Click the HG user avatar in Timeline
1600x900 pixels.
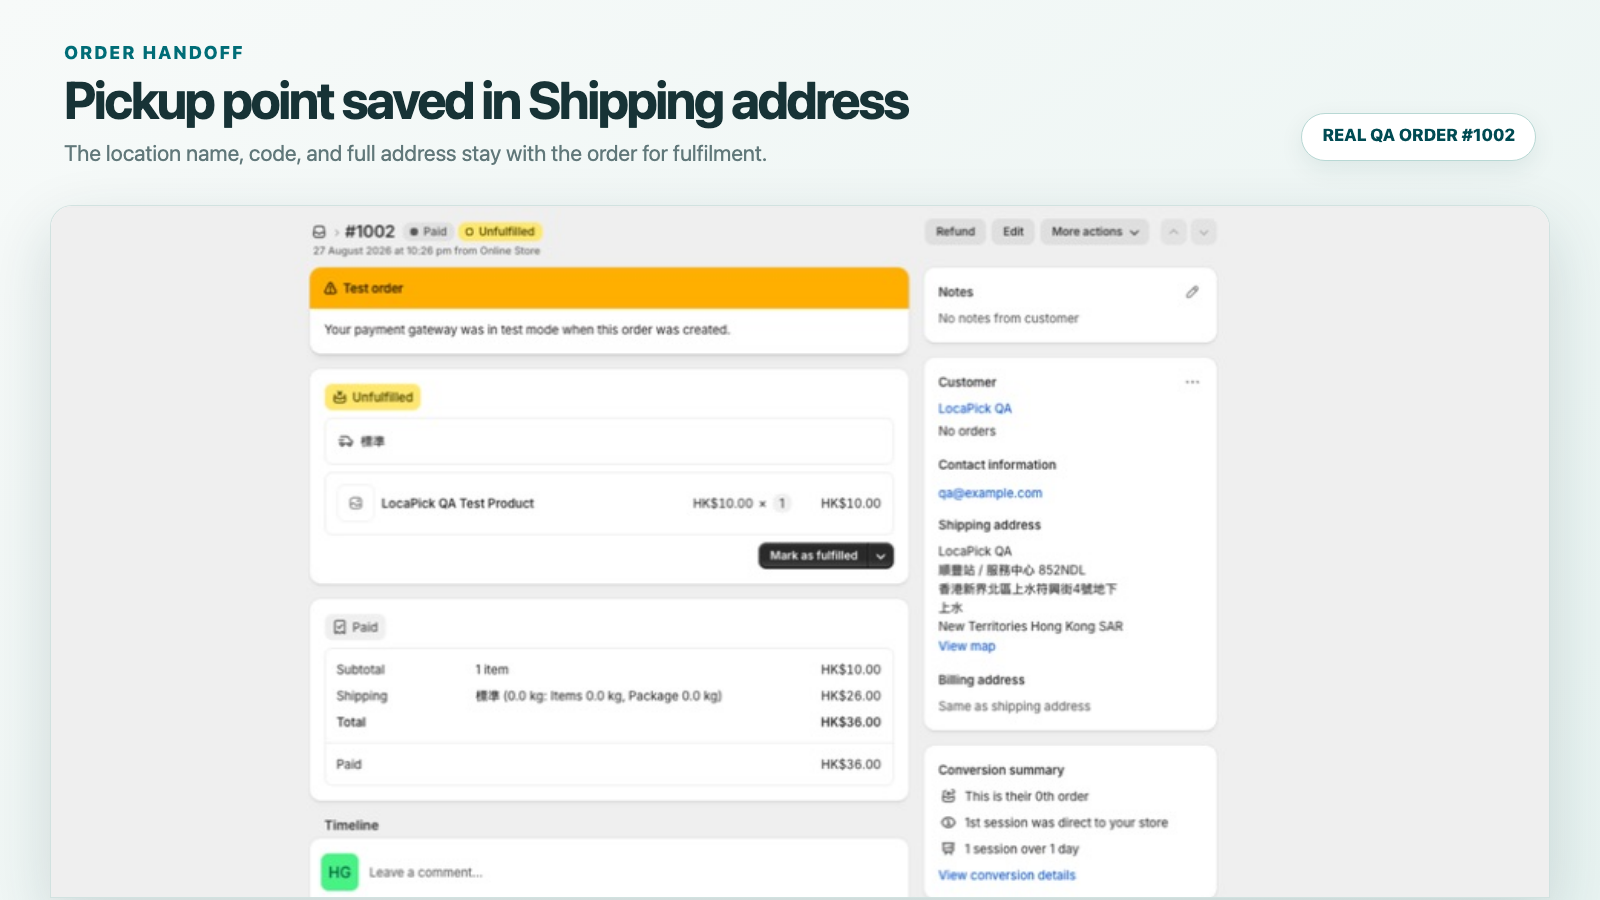[x=340, y=872]
